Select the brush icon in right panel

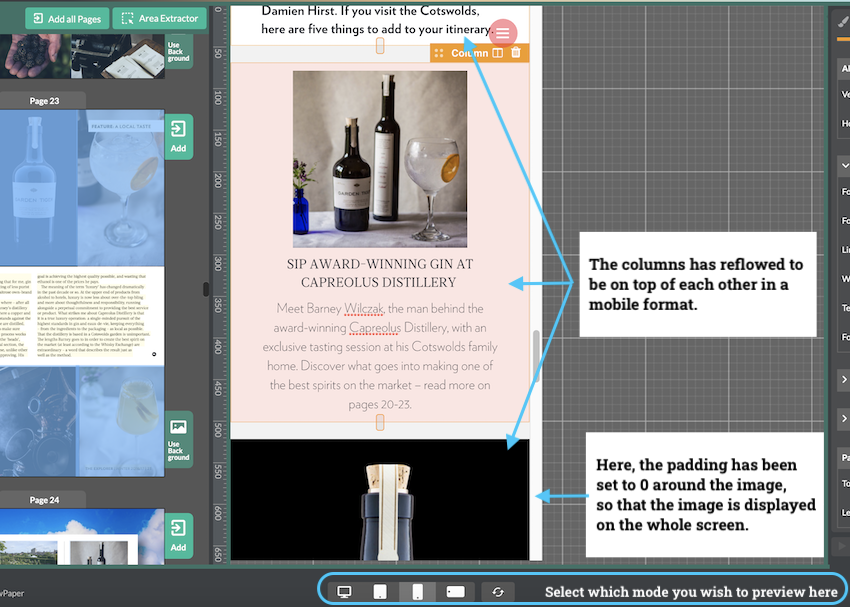click(x=843, y=22)
